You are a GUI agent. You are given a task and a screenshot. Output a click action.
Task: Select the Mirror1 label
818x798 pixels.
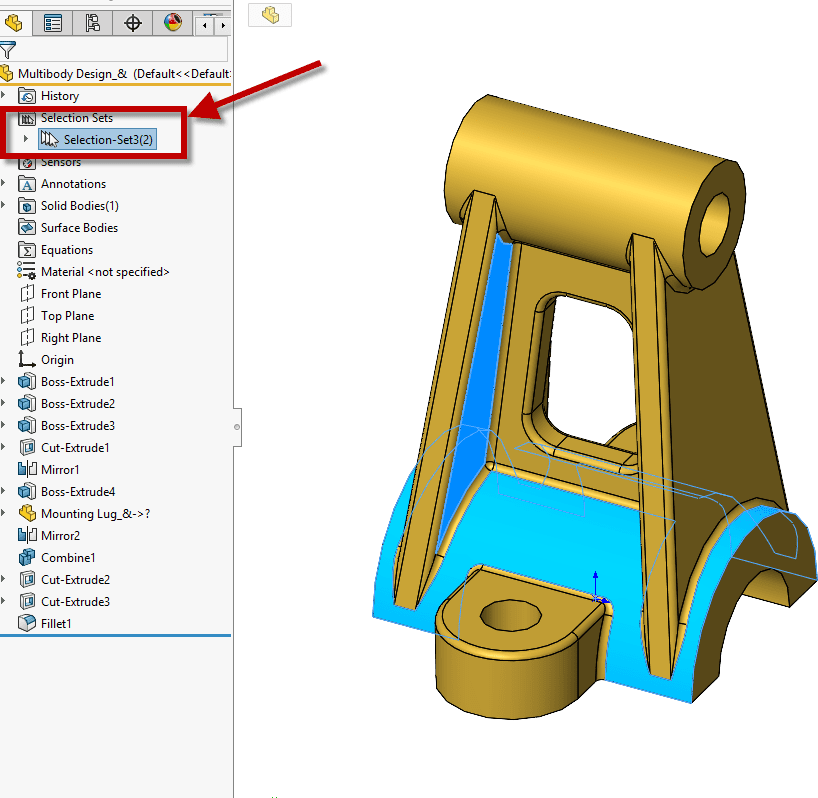click(x=60, y=469)
